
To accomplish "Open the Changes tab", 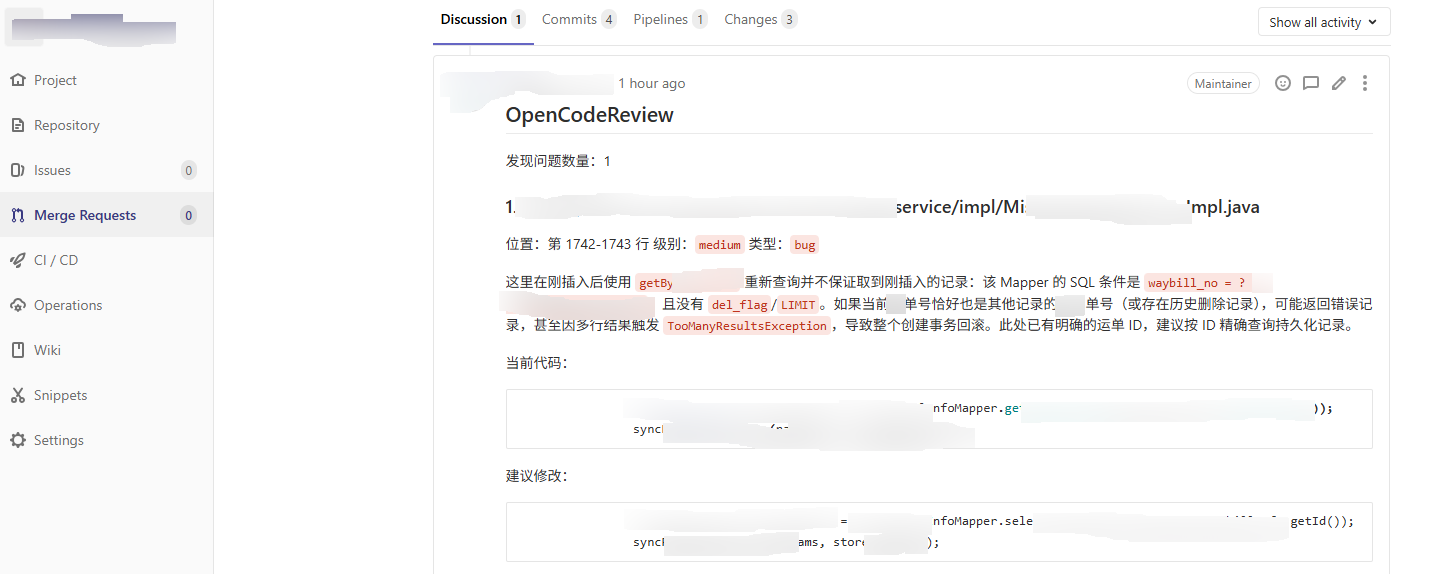I will coord(760,20).
